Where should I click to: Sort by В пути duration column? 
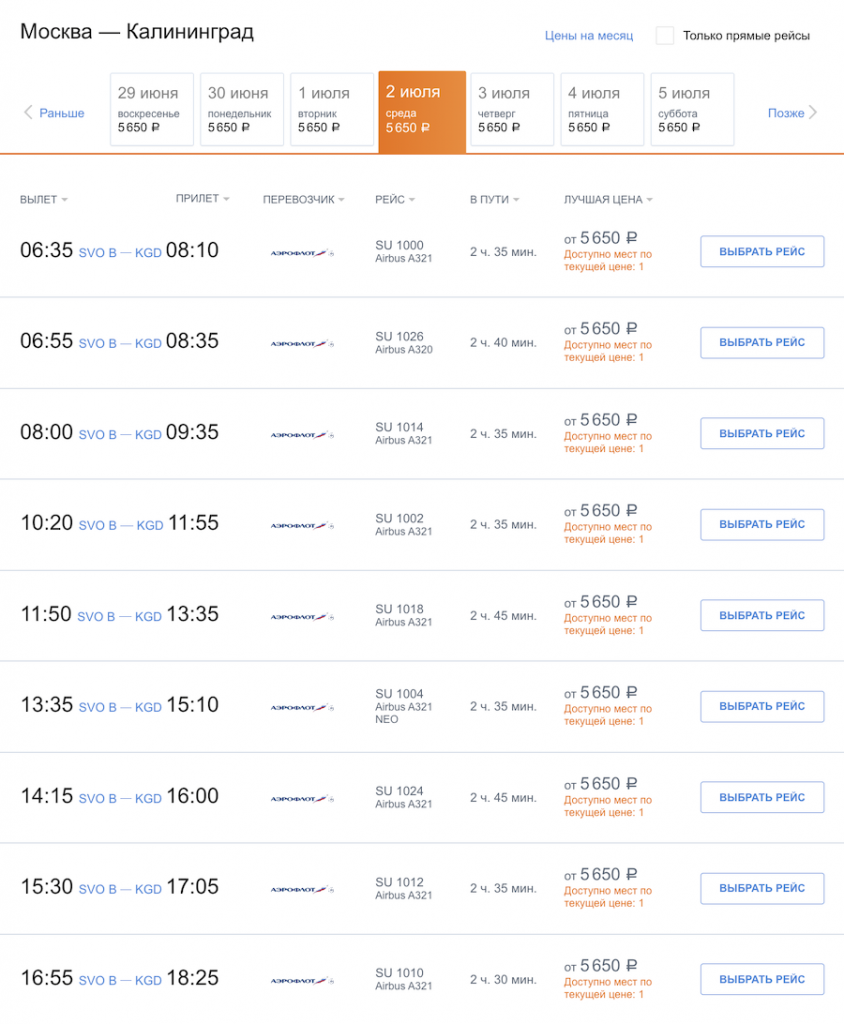coord(494,200)
